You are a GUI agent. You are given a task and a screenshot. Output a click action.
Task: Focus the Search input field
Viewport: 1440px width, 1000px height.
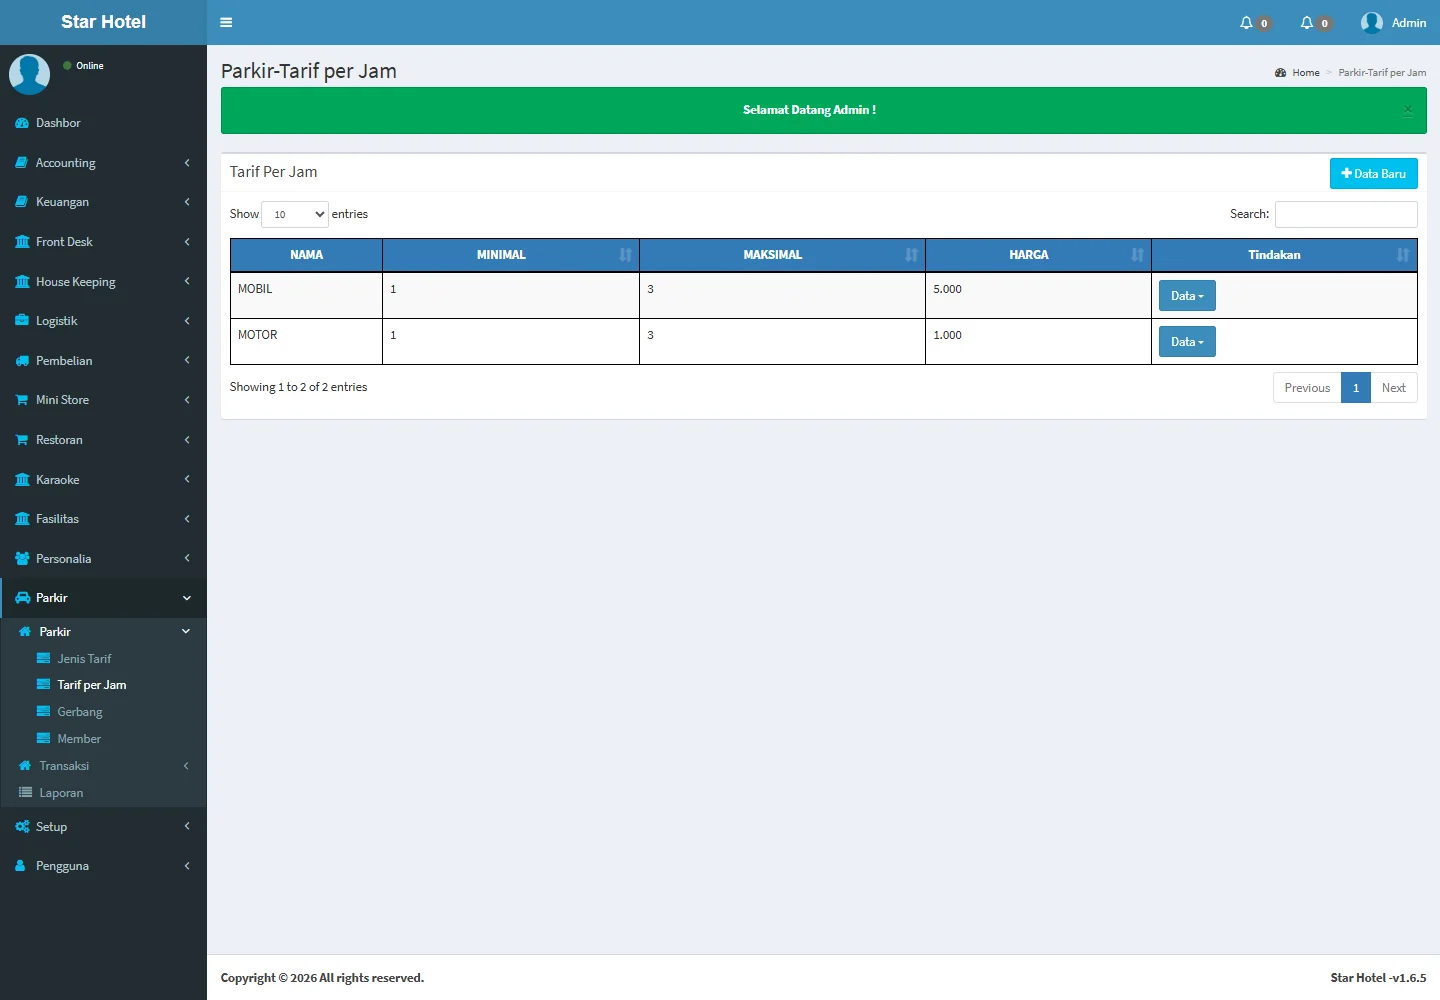[x=1346, y=214]
